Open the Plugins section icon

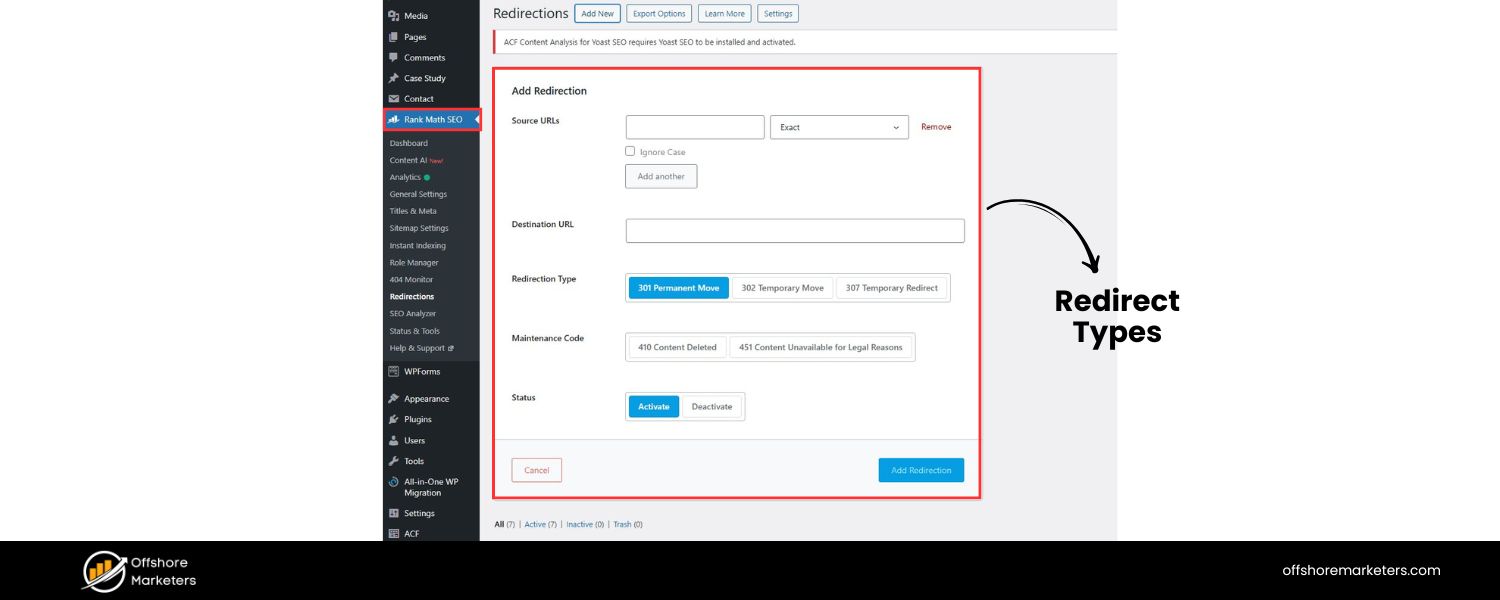pos(394,419)
